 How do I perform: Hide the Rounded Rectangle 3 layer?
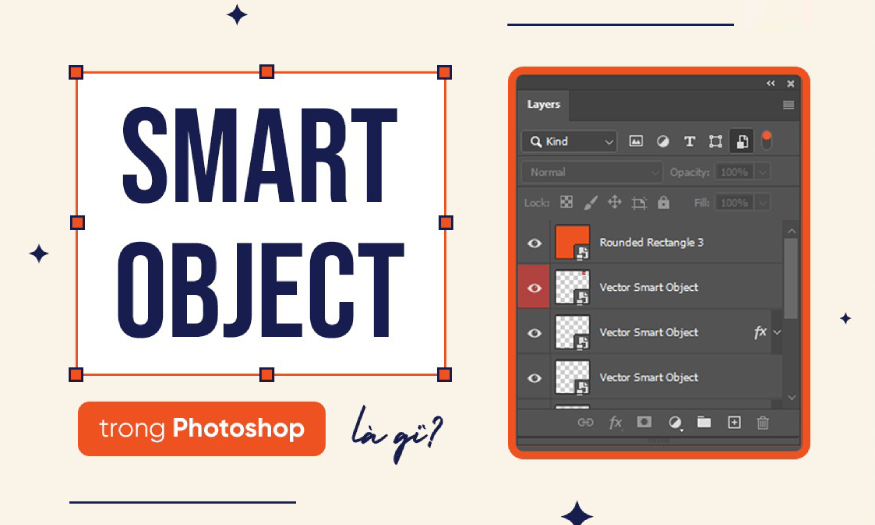point(534,243)
